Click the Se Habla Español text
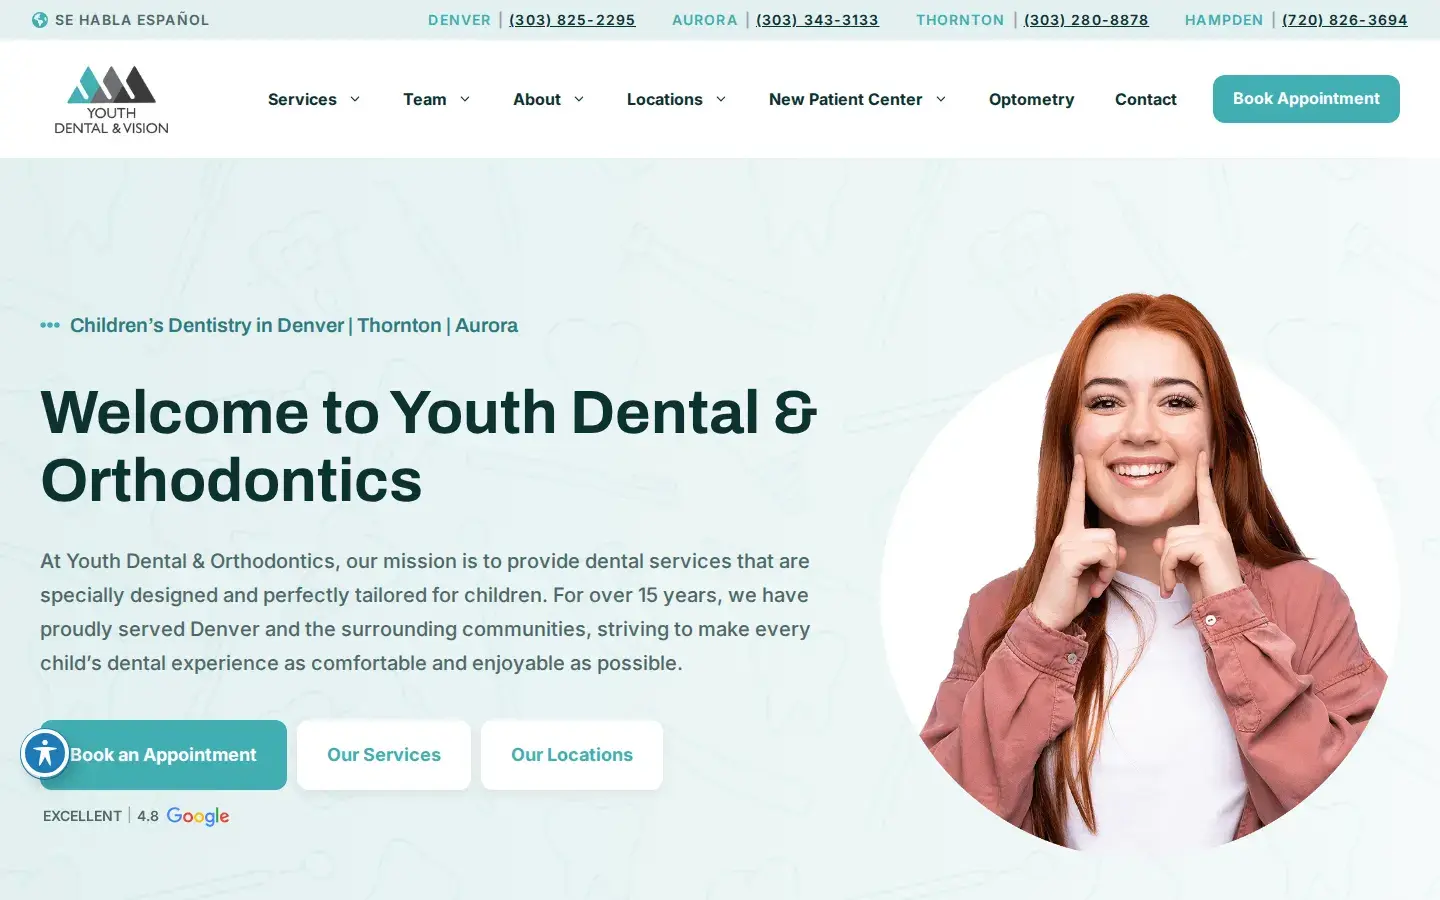Image resolution: width=1440 pixels, height=900 pixels. pos(132,20)
